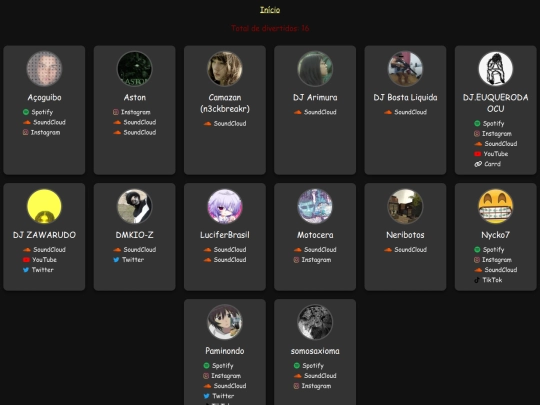Open the YouTube icon on DJ.EUQUERODAOCU card
The image size is (540, 405).
click(477, 154)
